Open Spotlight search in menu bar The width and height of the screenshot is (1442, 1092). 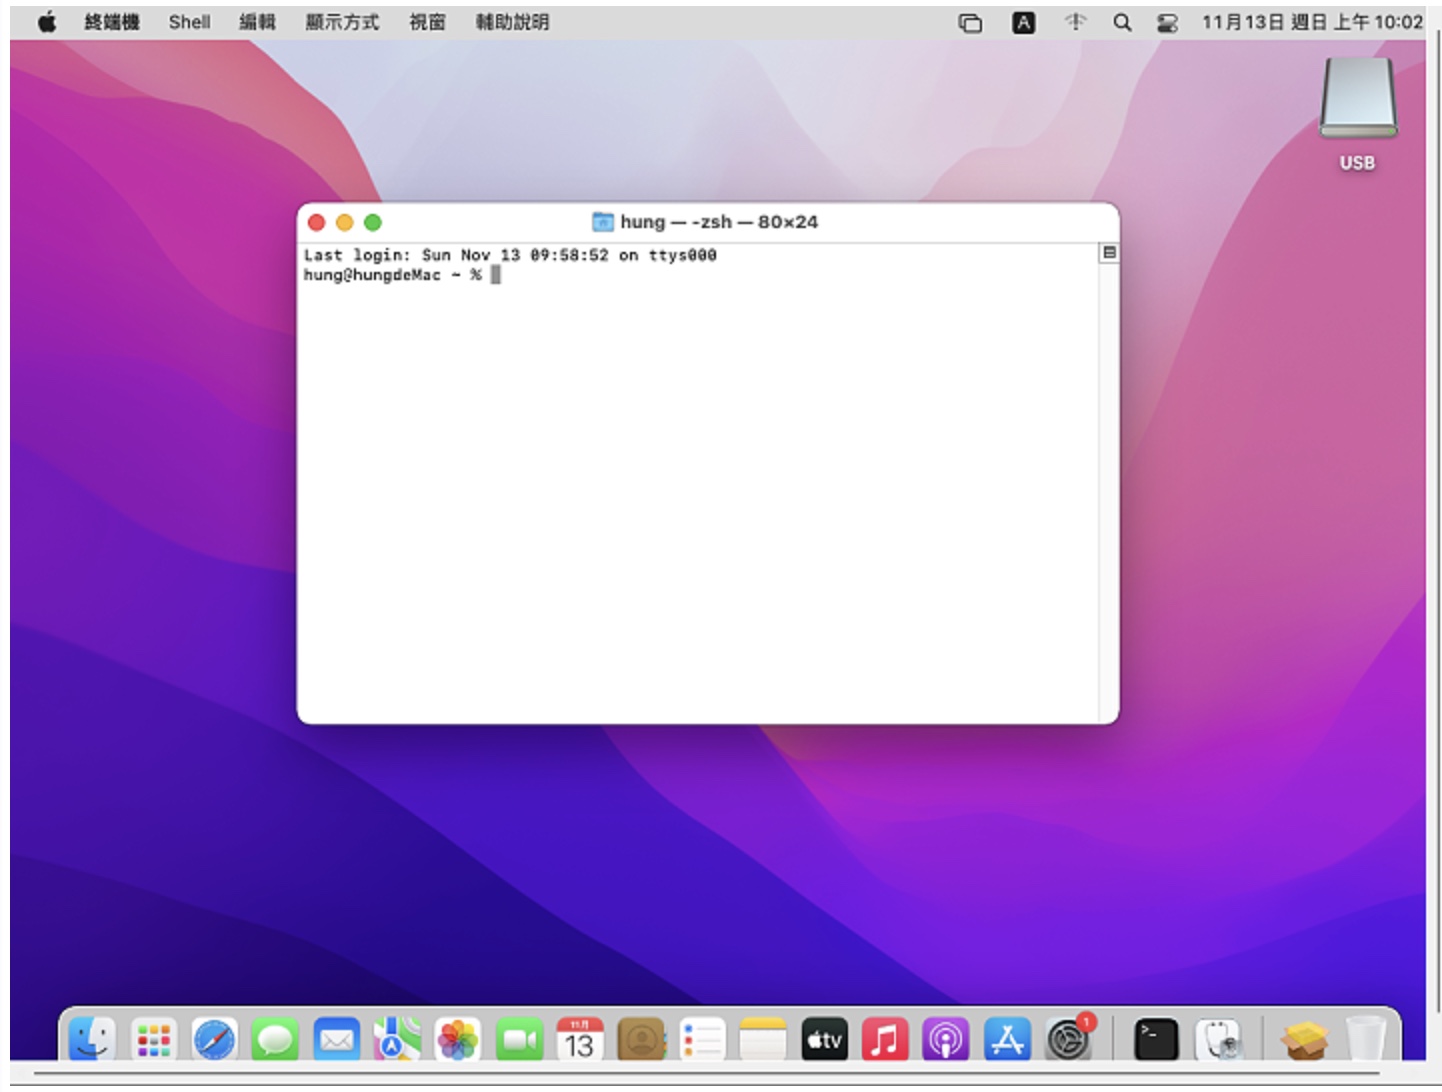click(x=1122, y=22)
